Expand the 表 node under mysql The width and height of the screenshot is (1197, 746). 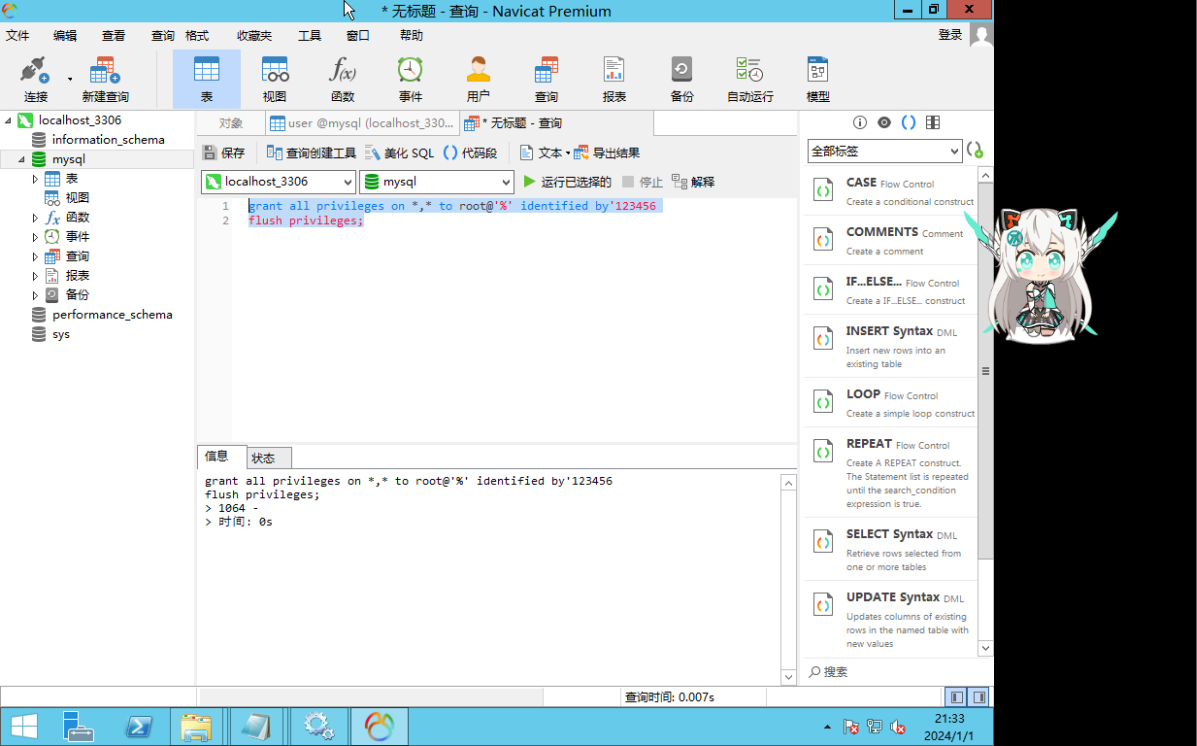click(36, 178)
